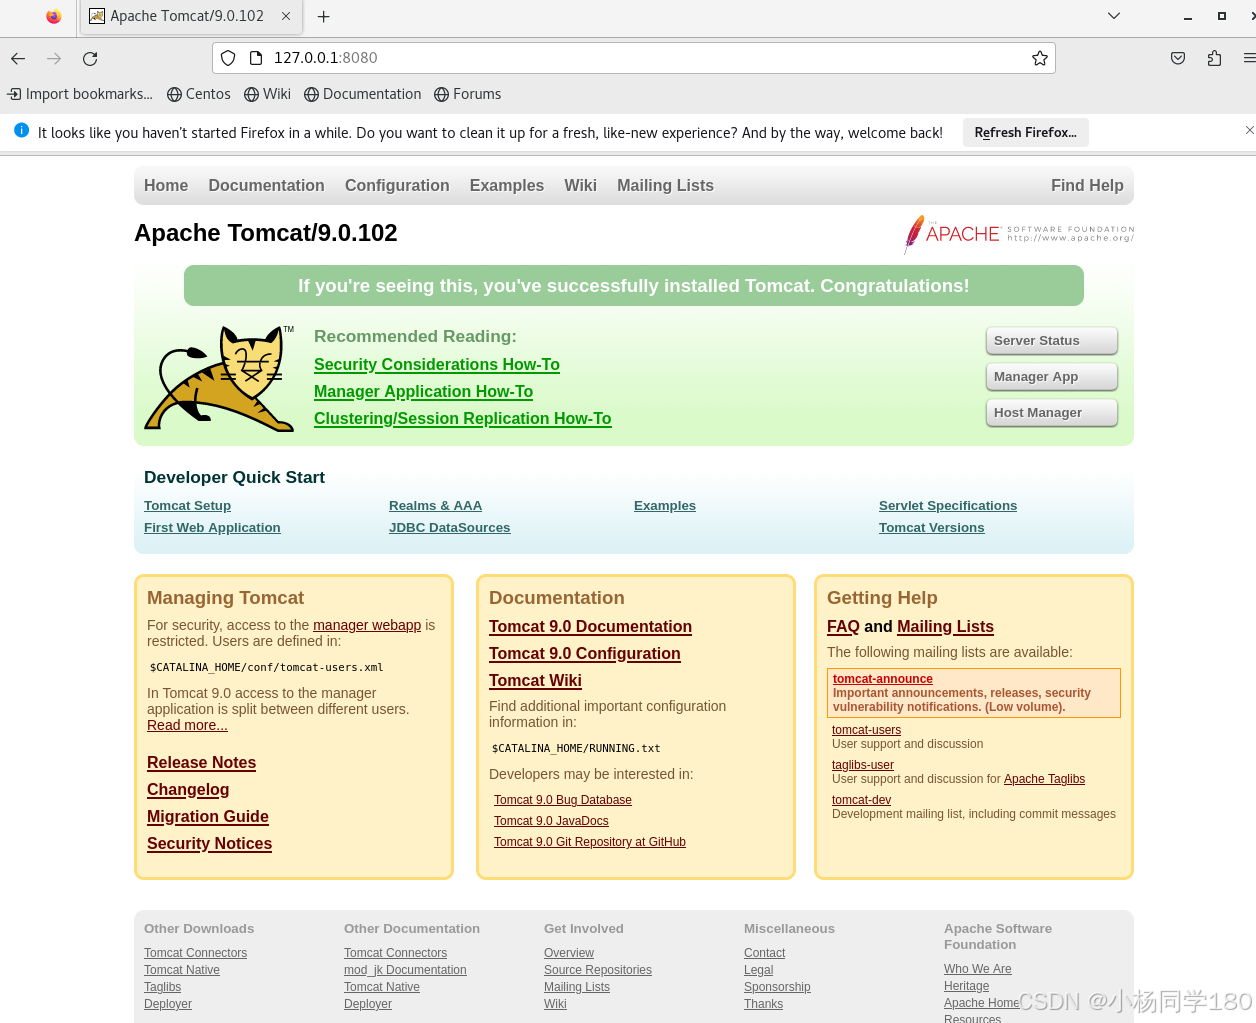
Task: Open the Tomcat Setup quick start link
Action: [x=187, y=506]
